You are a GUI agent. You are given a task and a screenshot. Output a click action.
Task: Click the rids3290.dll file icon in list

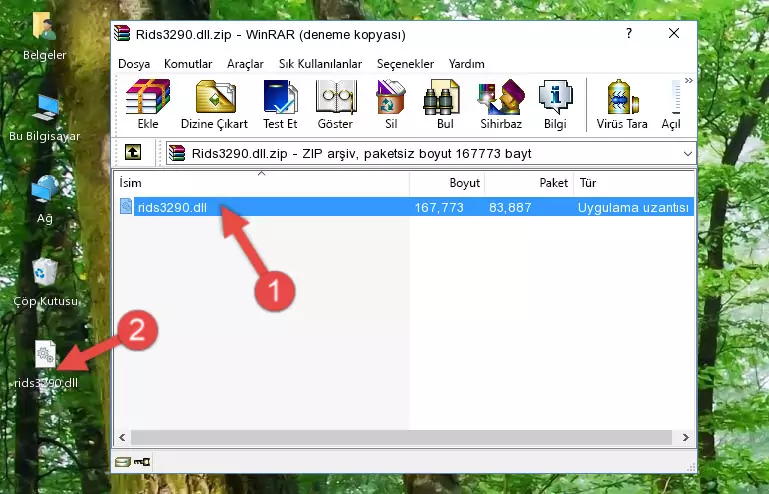[126, 207]
